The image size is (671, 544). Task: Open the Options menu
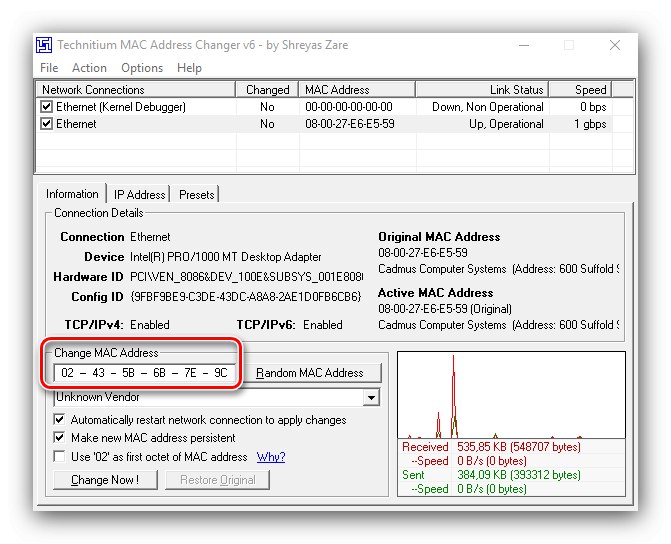point(142,68)
